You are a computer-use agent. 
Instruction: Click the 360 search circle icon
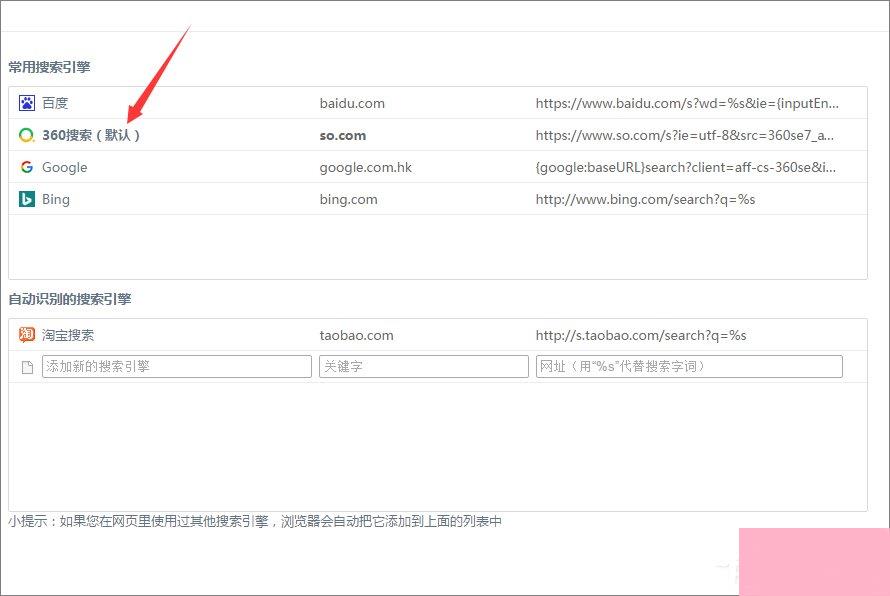27,135
